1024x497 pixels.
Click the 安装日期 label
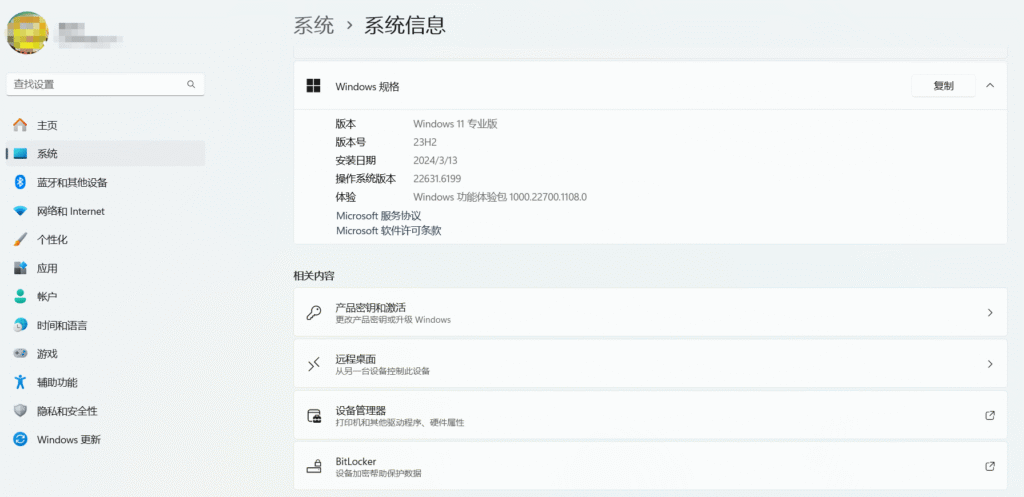(x=356, y=160)
